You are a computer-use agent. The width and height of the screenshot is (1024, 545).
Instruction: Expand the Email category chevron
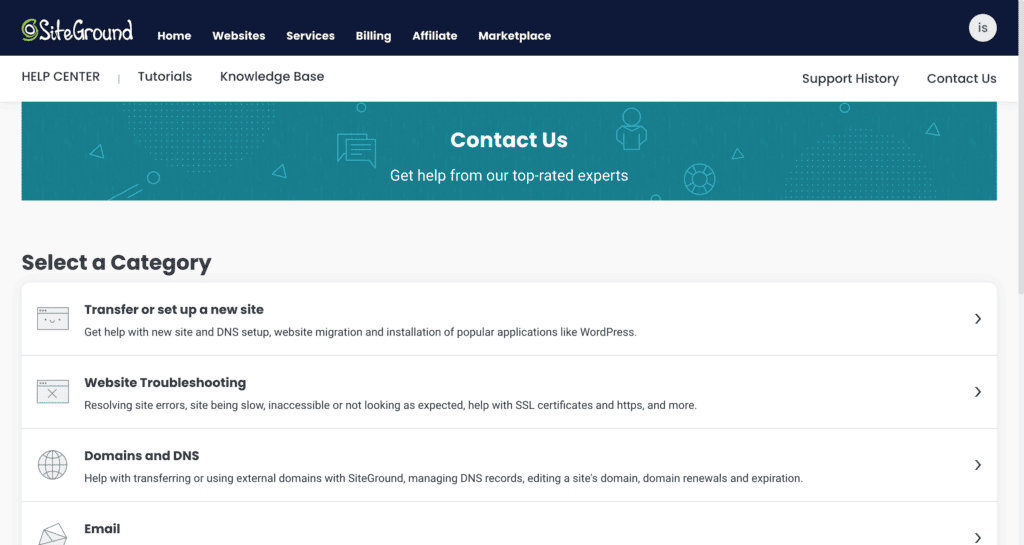[978, 537]
